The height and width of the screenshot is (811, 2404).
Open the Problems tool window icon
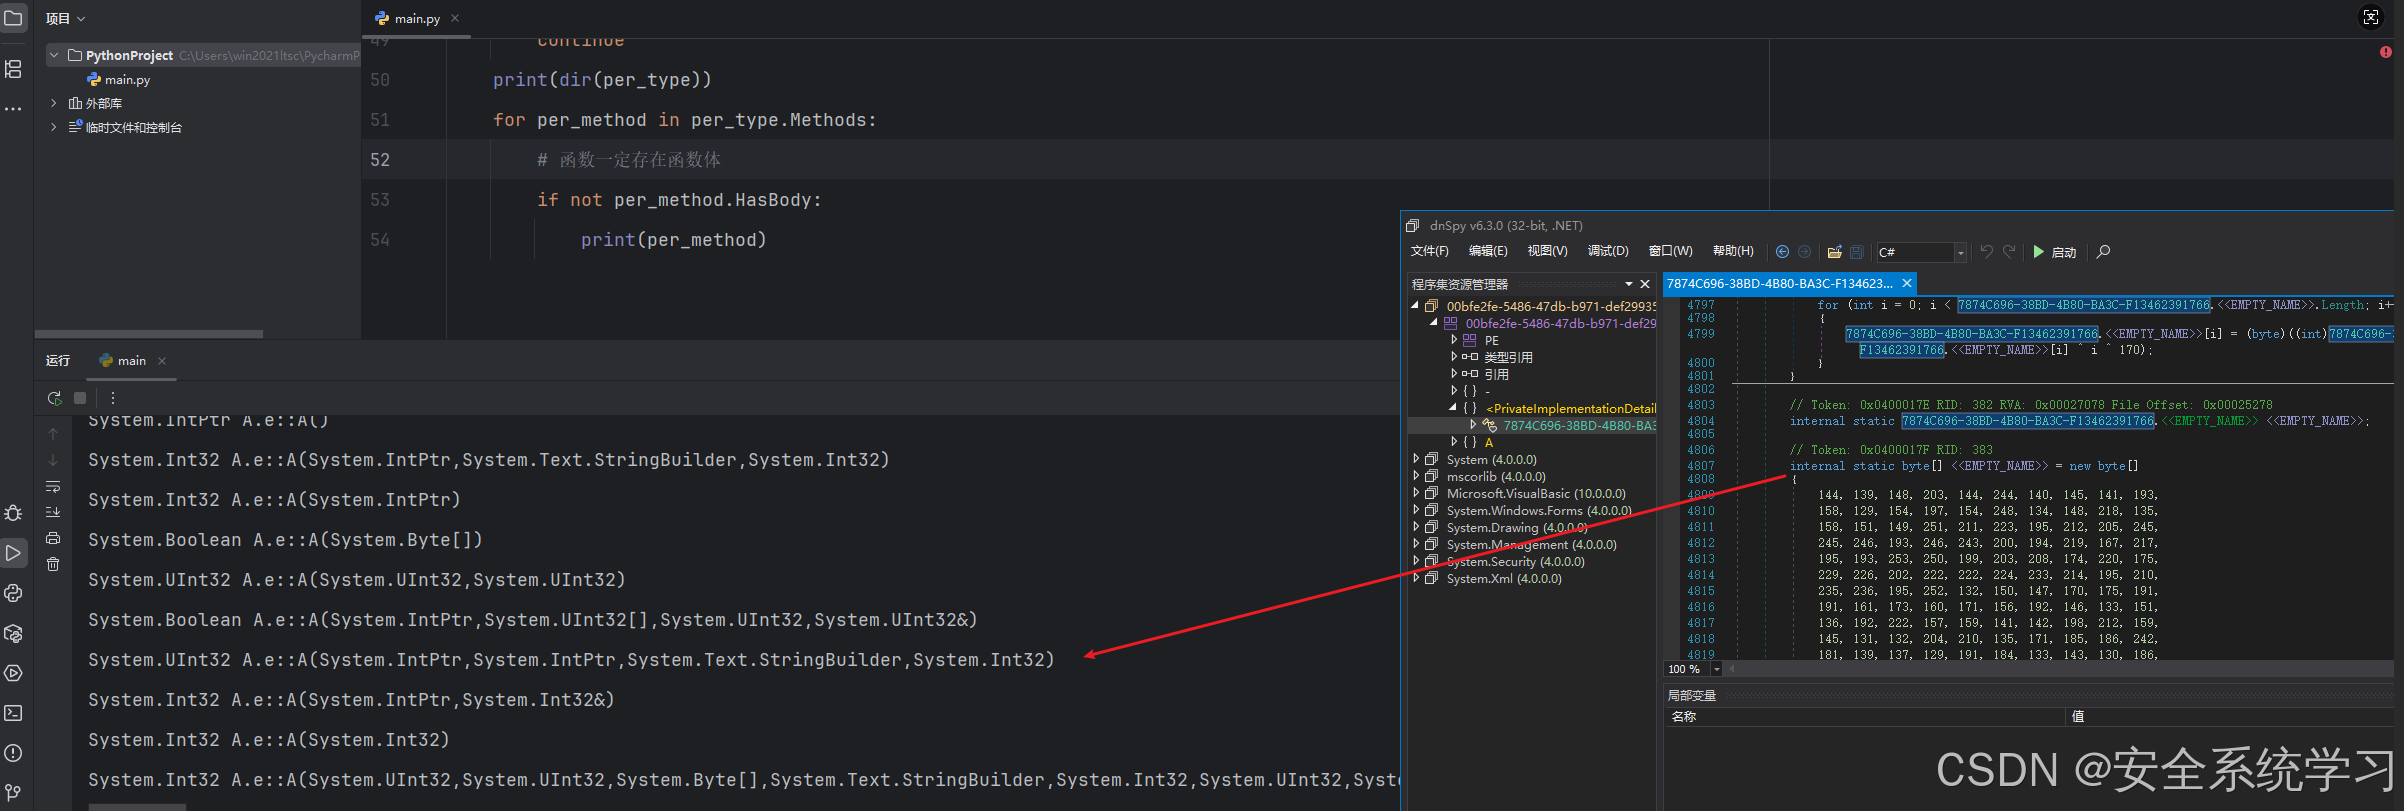(x=13, y=753)
